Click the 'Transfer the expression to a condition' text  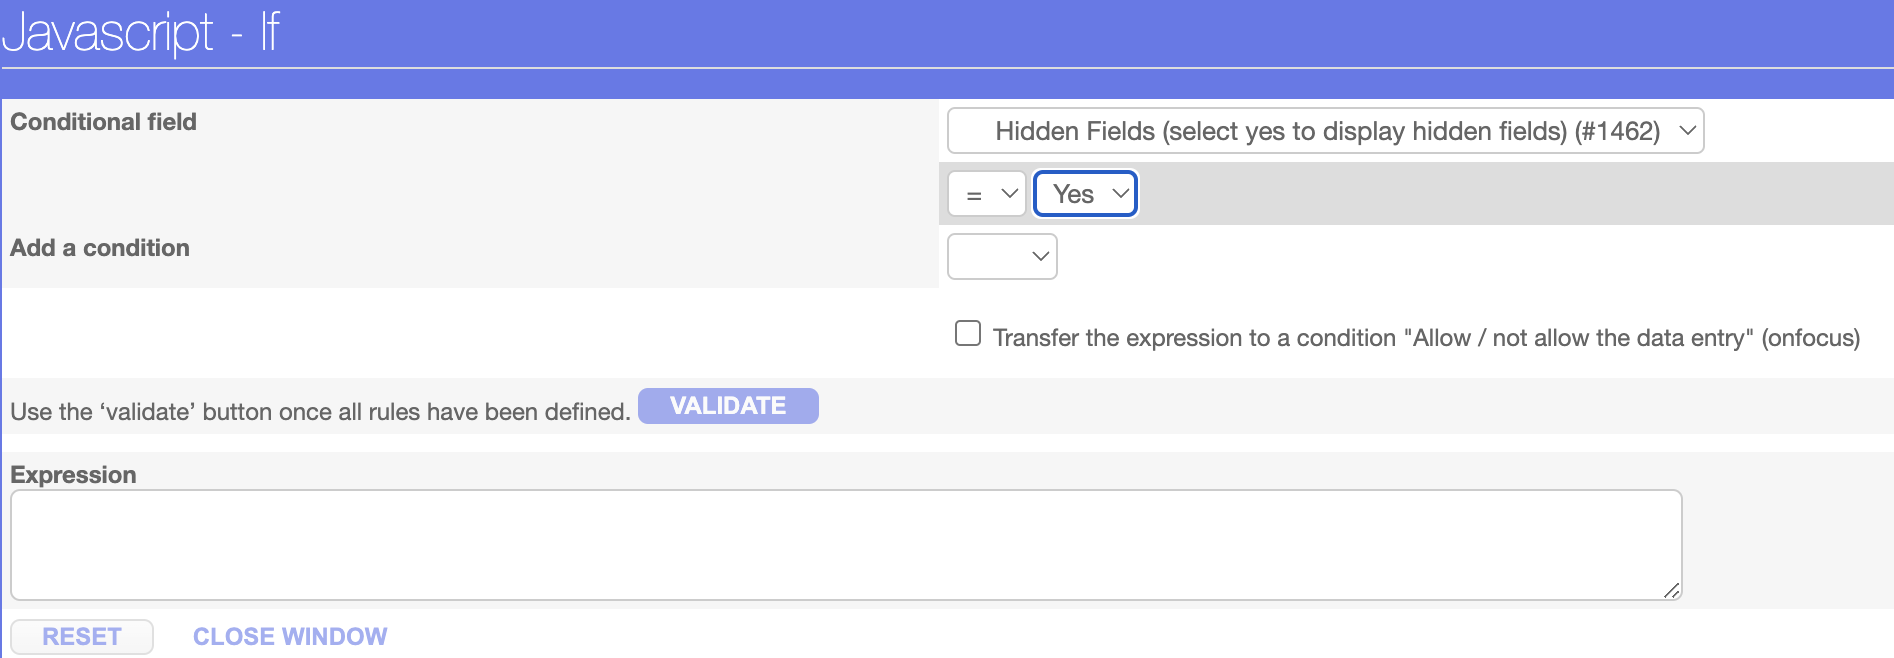pyautogui.click(x=1425, y=338)
